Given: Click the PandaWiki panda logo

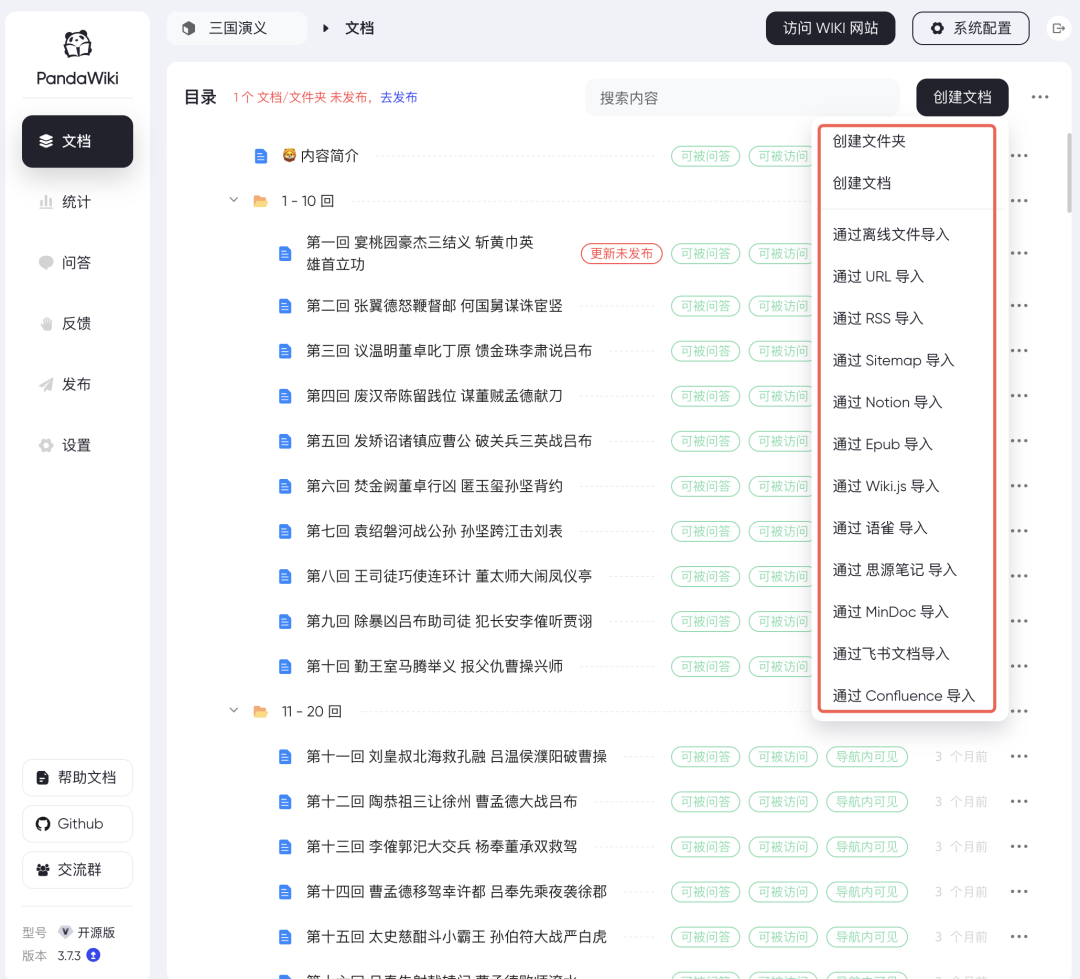Looking at the screenshot, I should 77,45.
